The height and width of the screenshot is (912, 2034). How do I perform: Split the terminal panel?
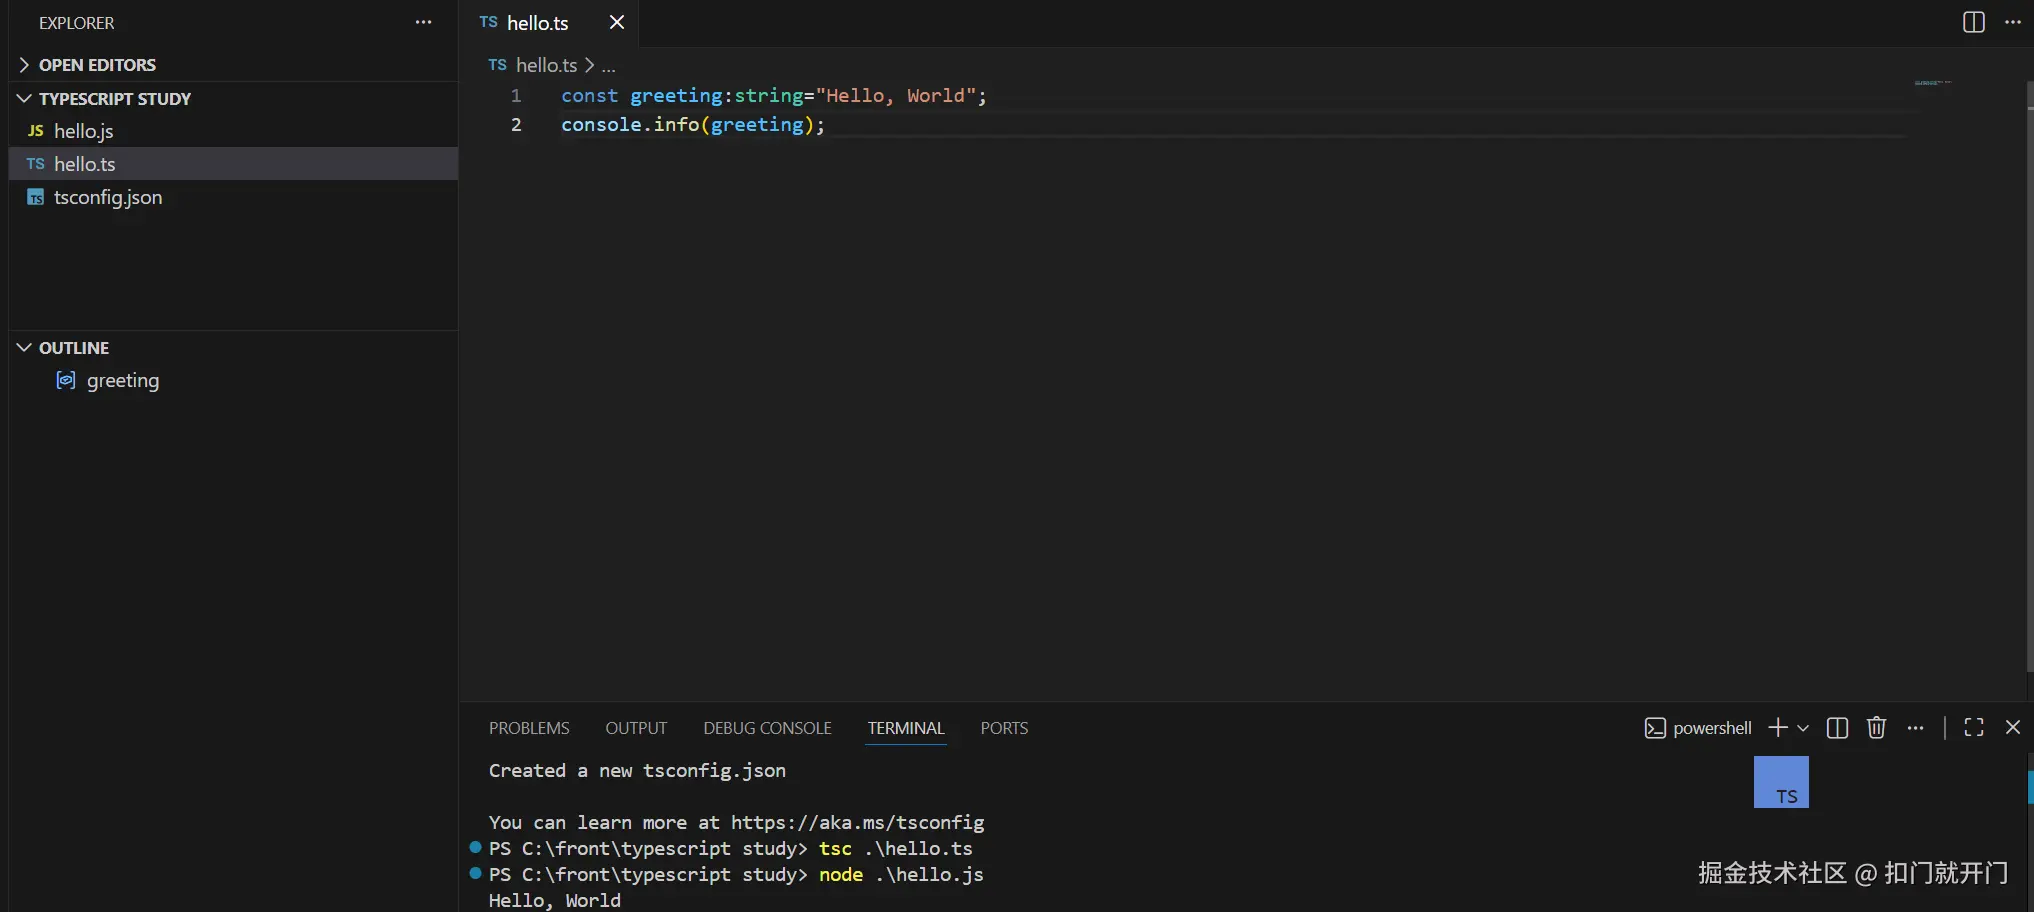point(1837,728)
